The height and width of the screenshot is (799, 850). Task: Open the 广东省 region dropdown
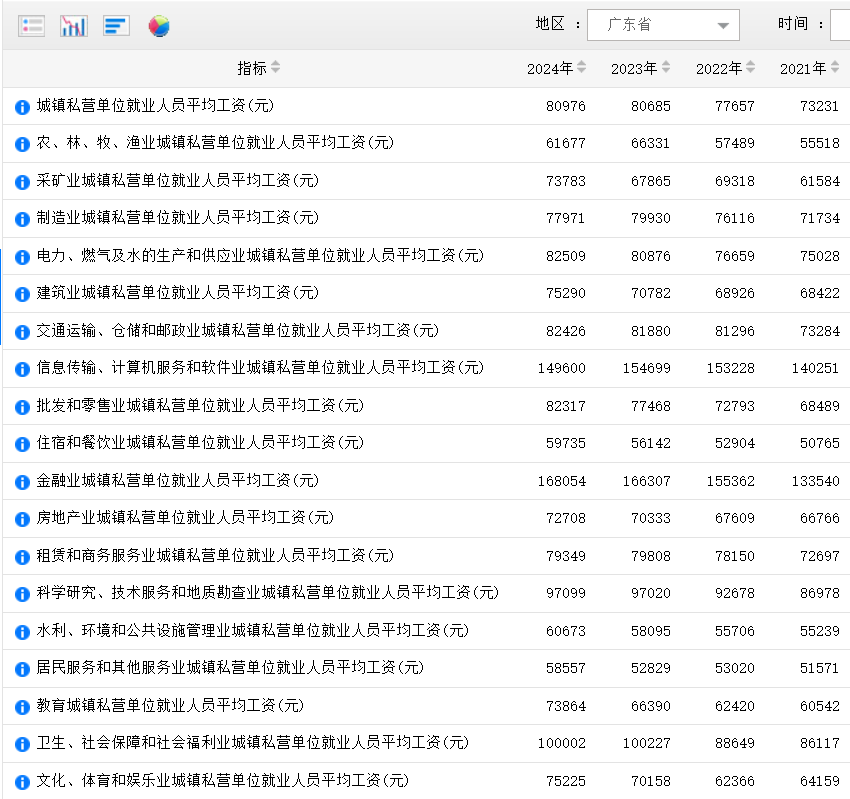pos(663,25)
